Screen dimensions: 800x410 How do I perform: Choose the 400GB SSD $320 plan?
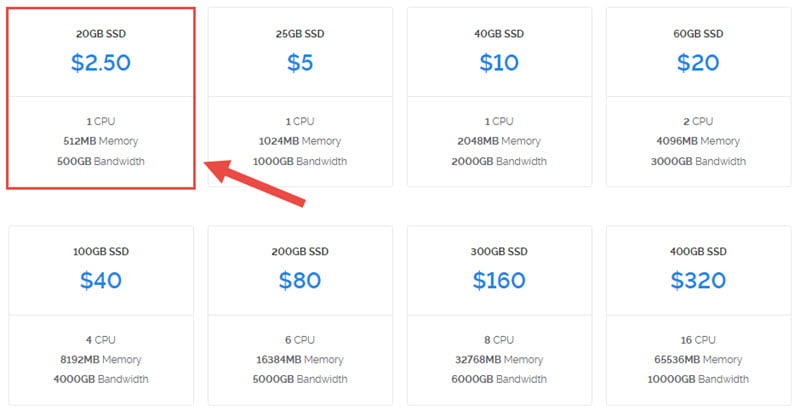point(698,316)
